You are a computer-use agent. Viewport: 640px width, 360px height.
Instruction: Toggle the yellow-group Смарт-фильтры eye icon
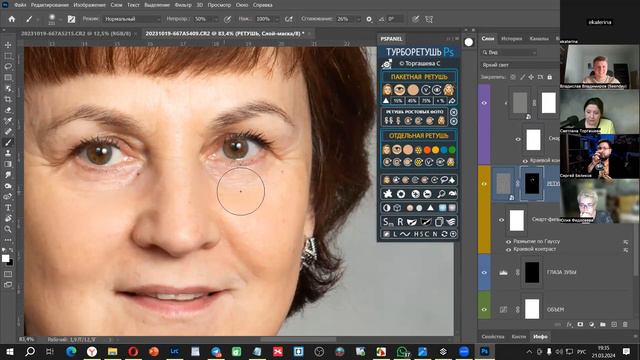502,220
